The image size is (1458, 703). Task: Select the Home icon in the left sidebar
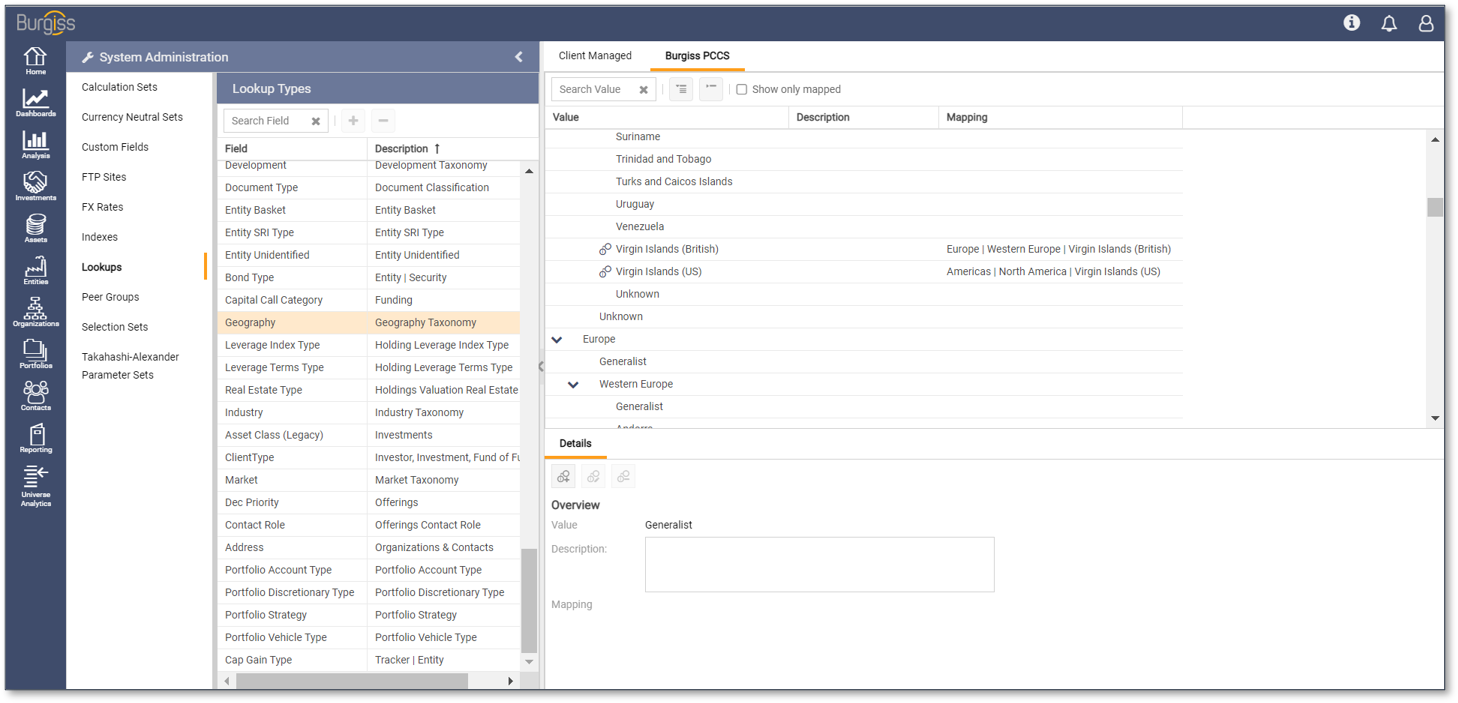[35, 62]
